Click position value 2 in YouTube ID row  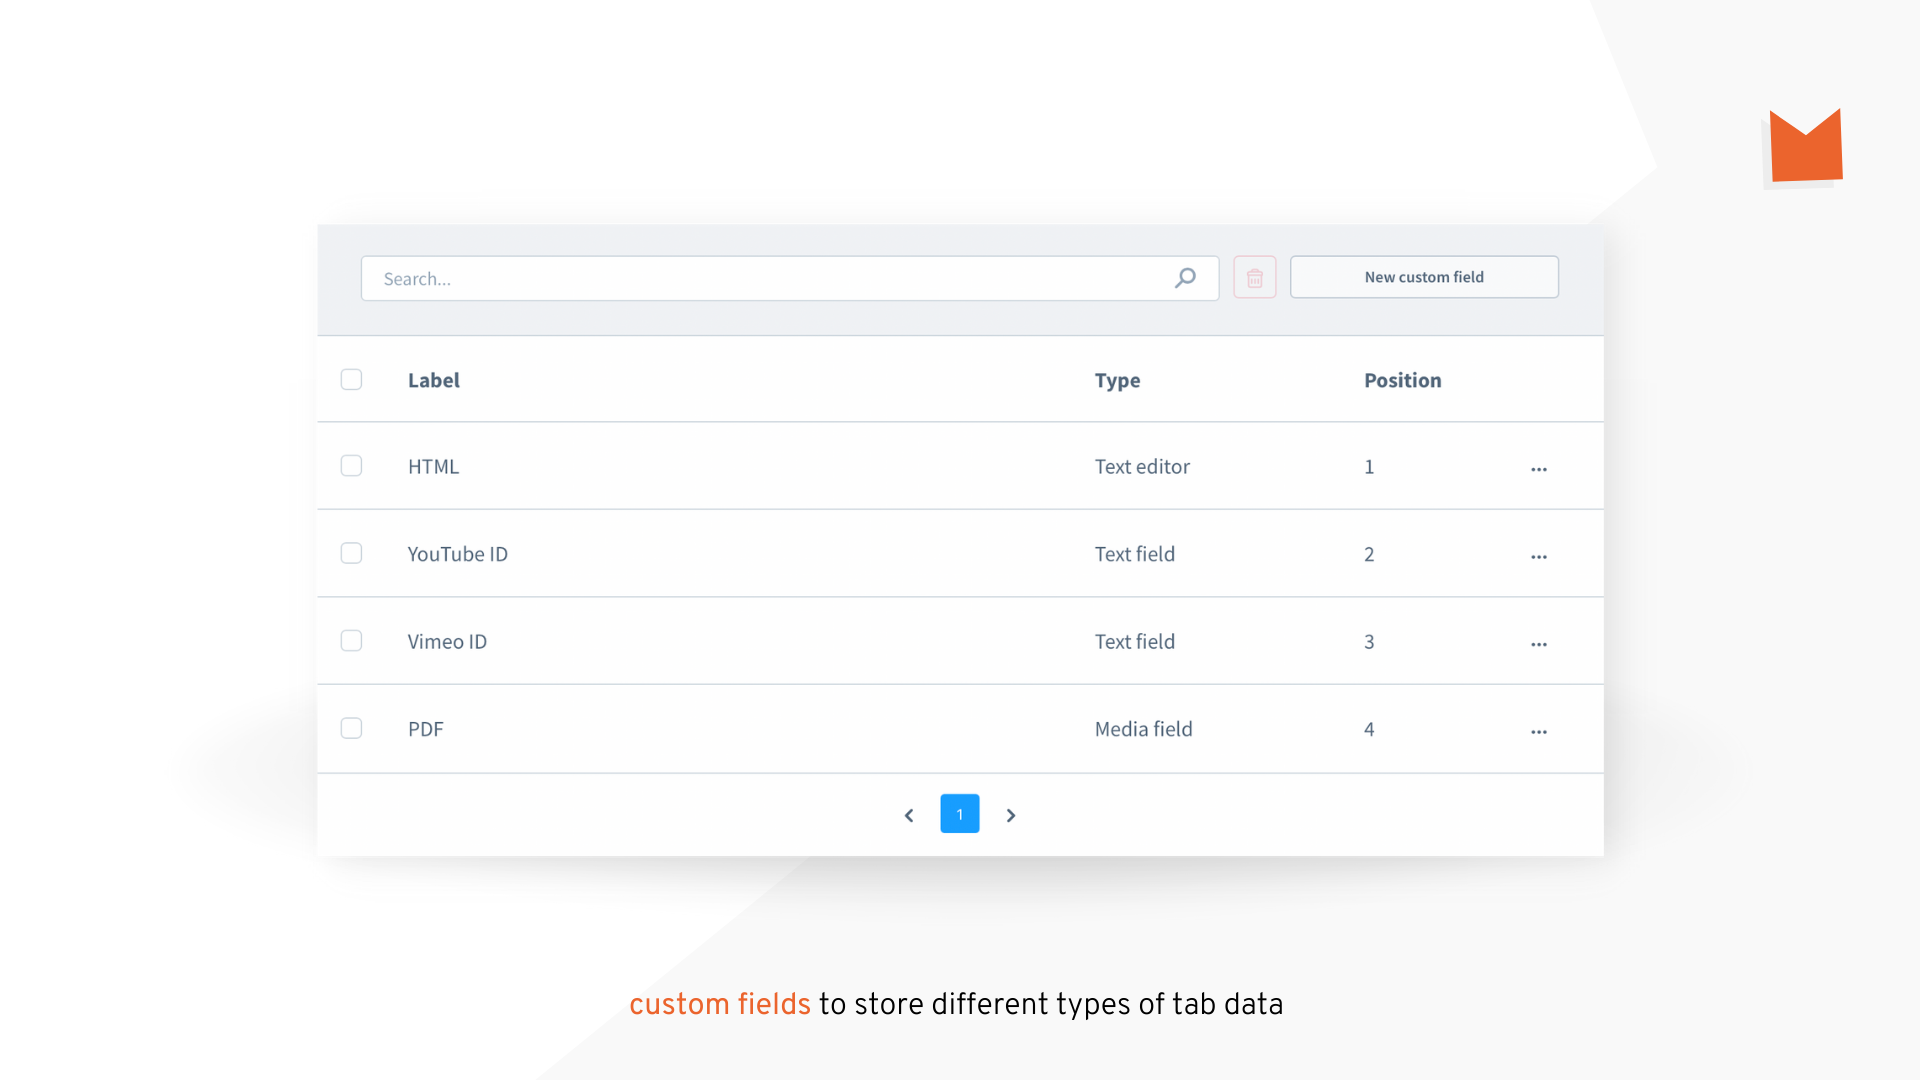click(1369, 554)
